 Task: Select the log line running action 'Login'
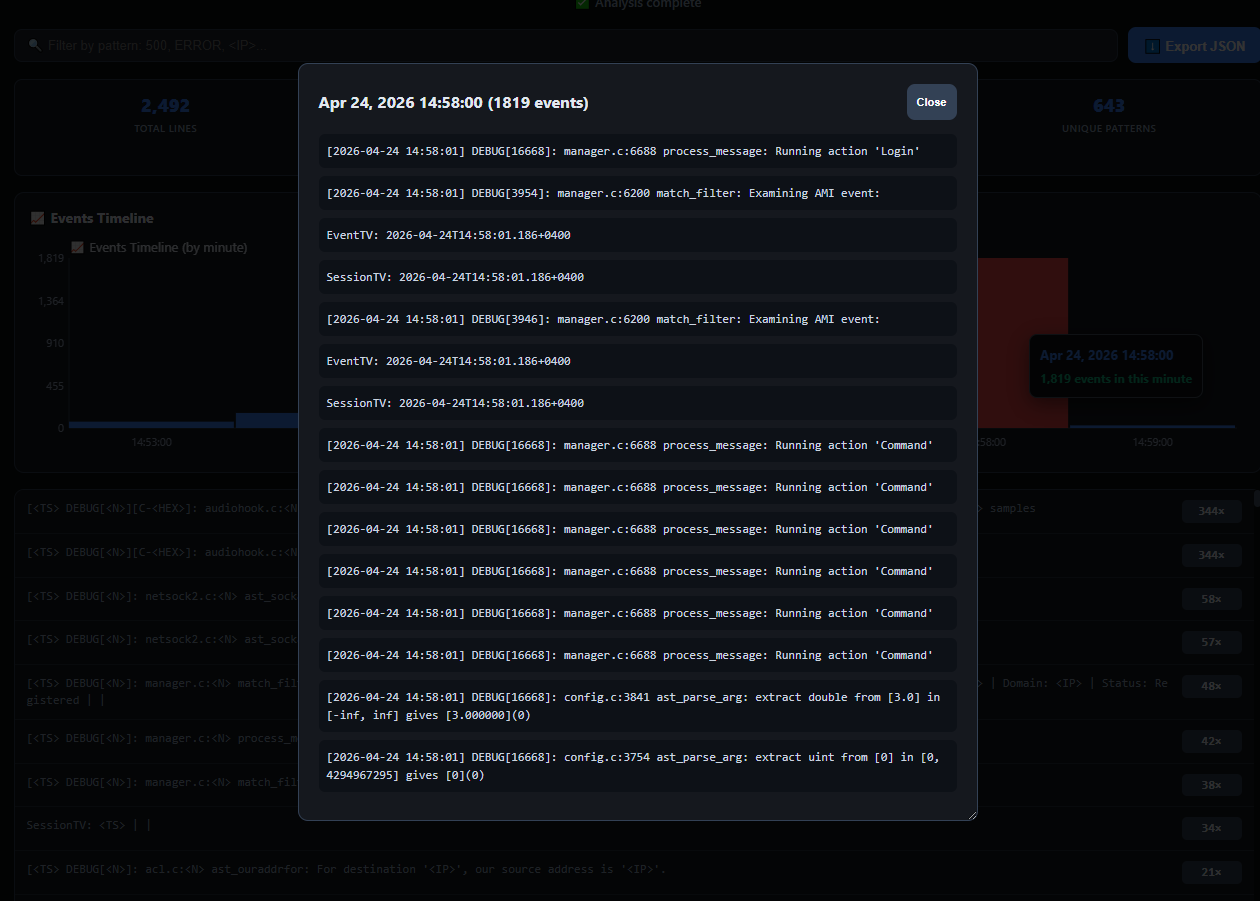pos(637,151)
